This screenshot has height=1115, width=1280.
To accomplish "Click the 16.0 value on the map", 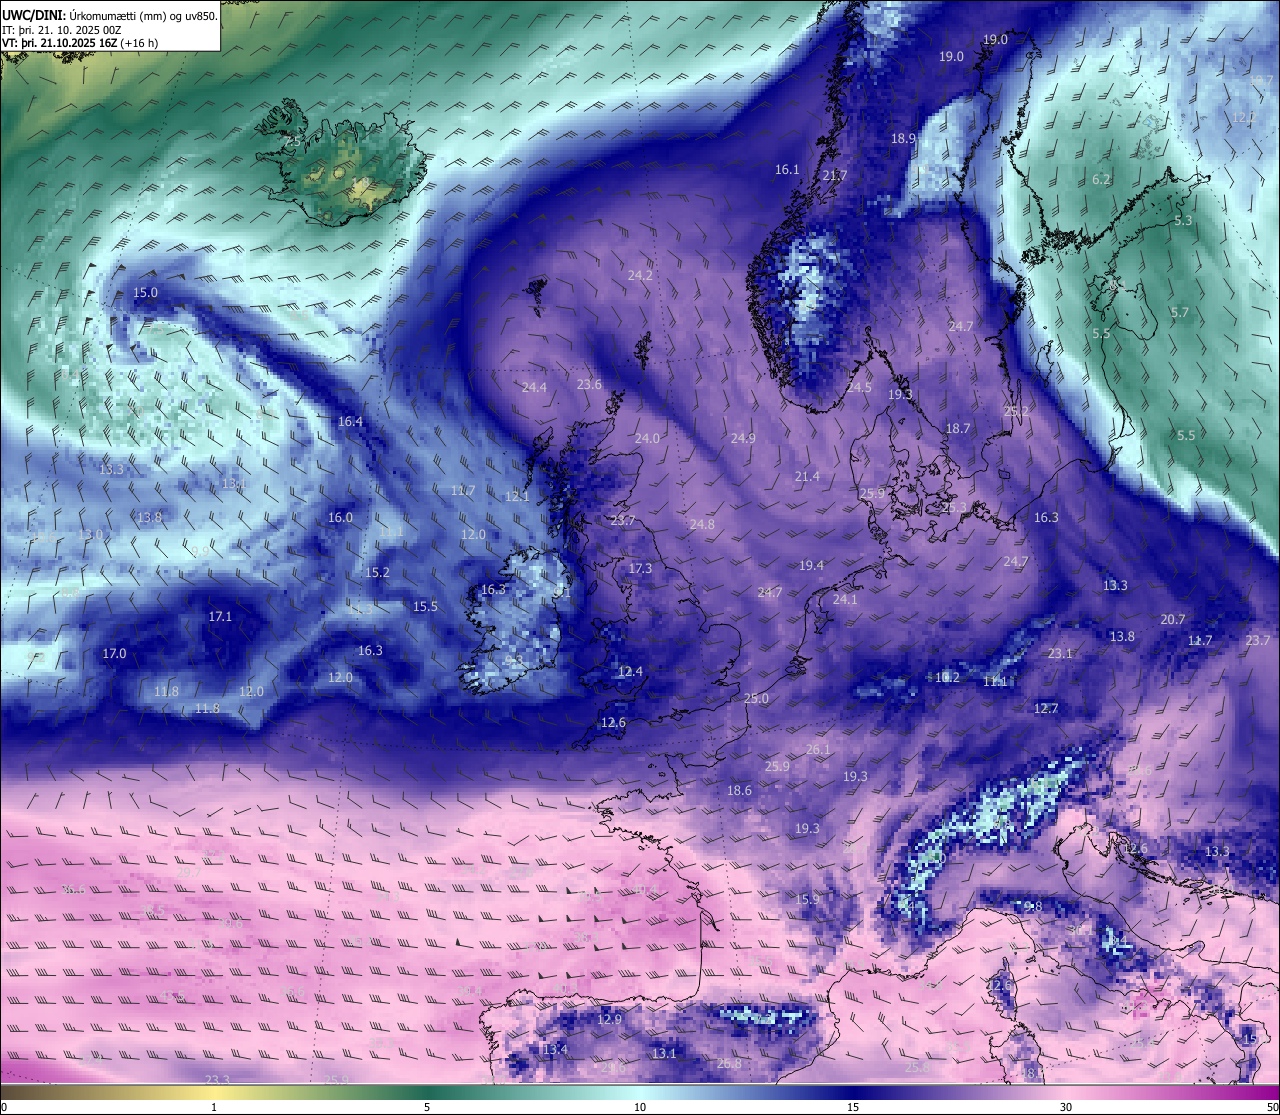I will 340,518.
